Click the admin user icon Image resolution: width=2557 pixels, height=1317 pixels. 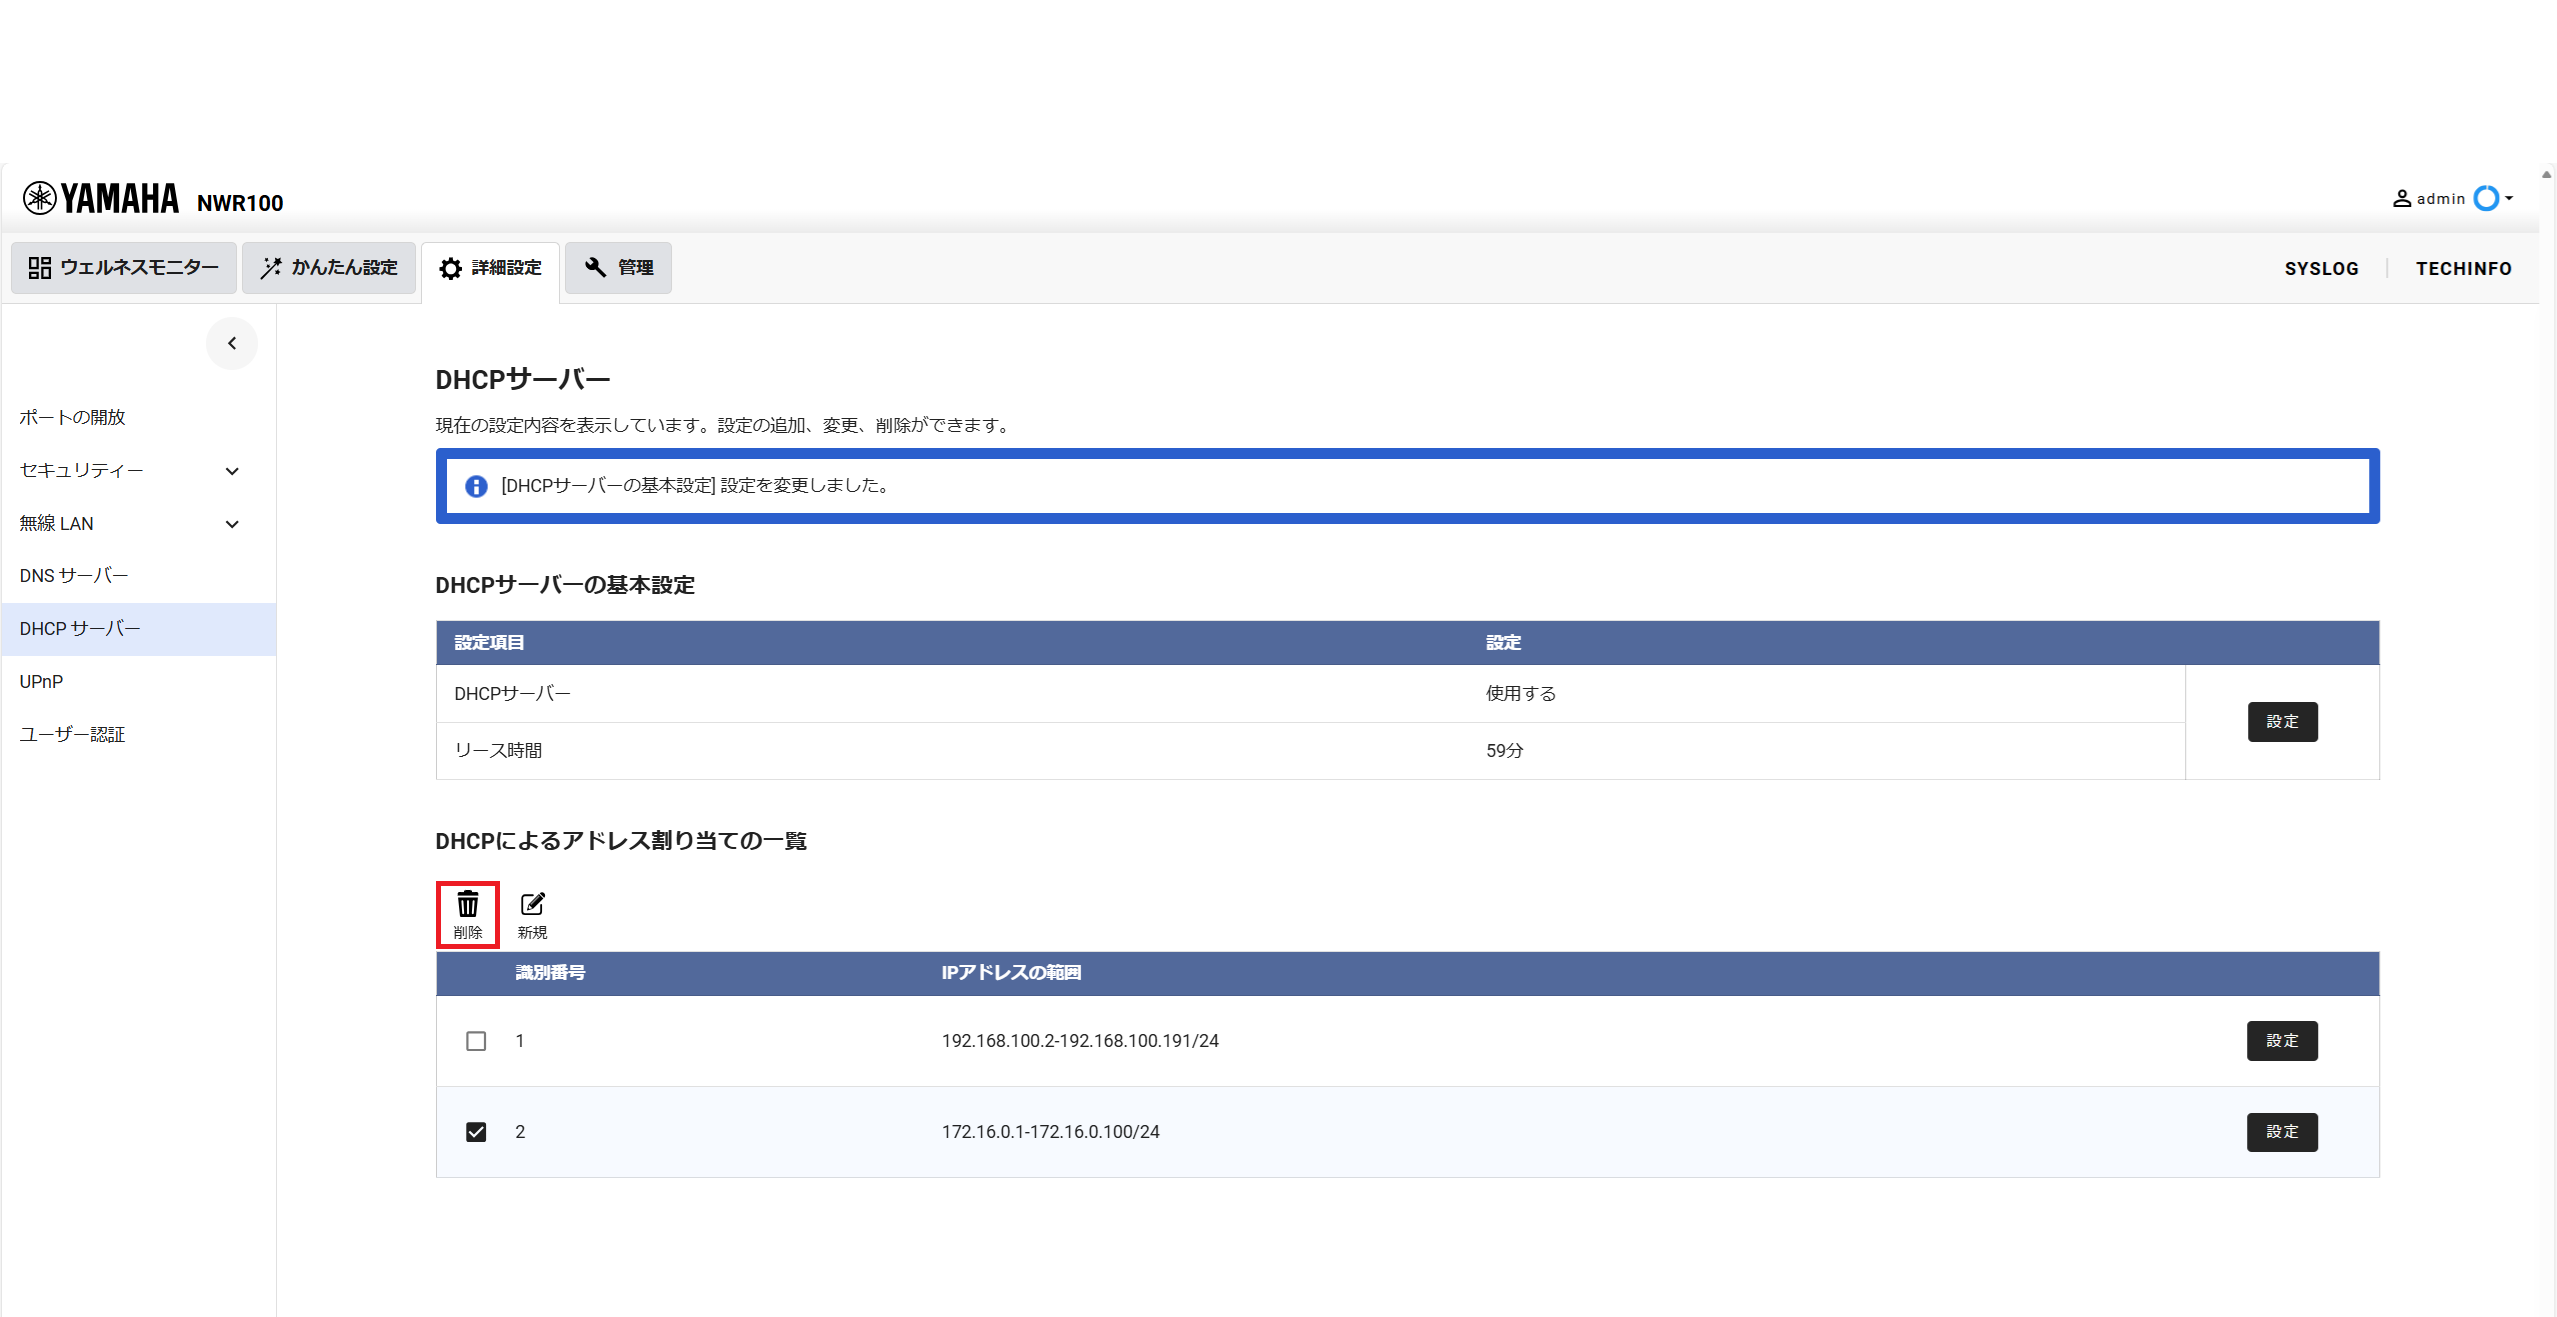2400,199
